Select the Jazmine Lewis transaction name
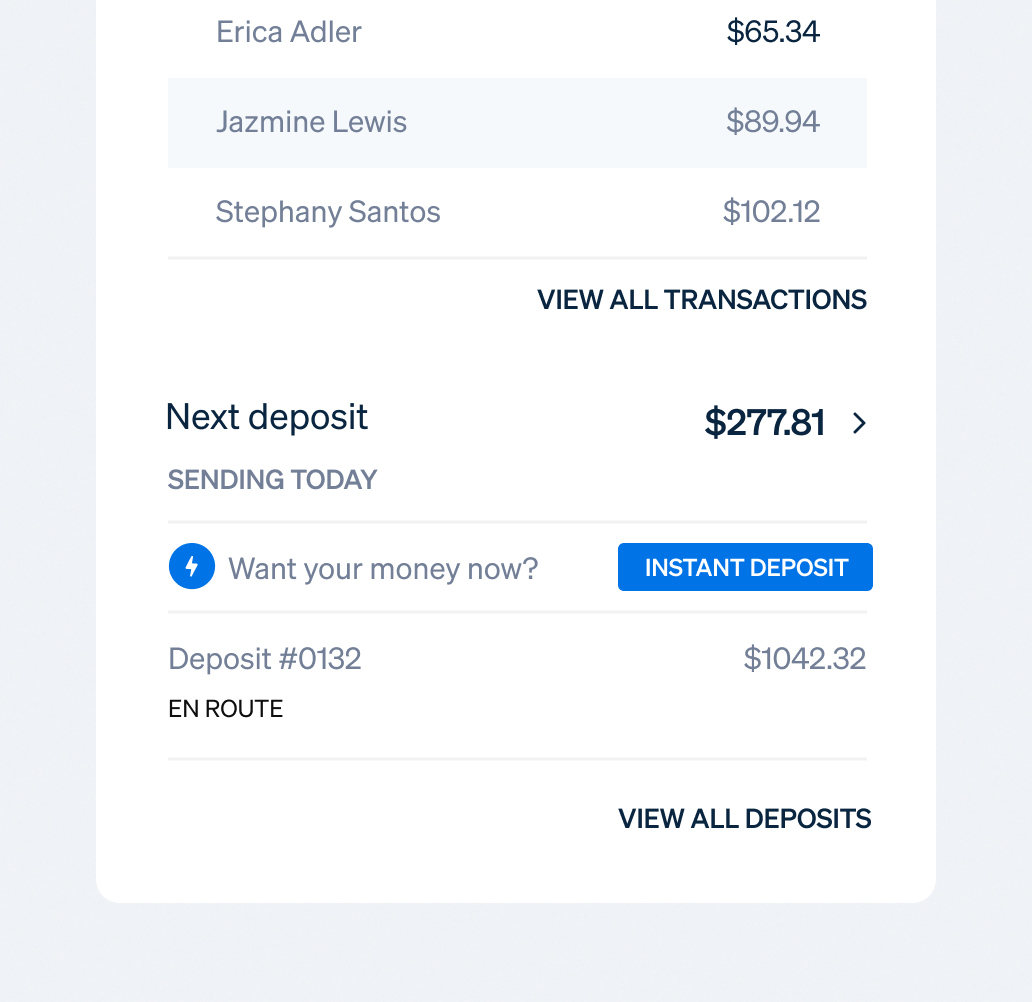This screenshot has height=1002, width=1032. (x=311, y=123)
